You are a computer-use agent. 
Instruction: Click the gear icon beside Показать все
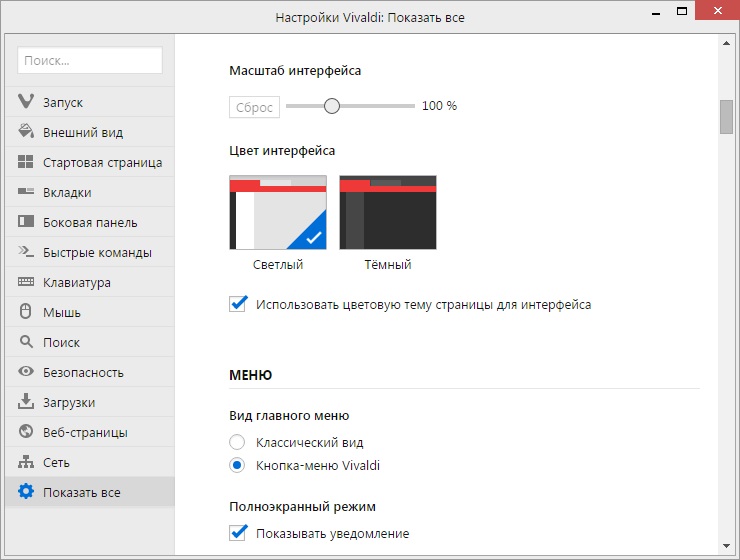point(26,491)
